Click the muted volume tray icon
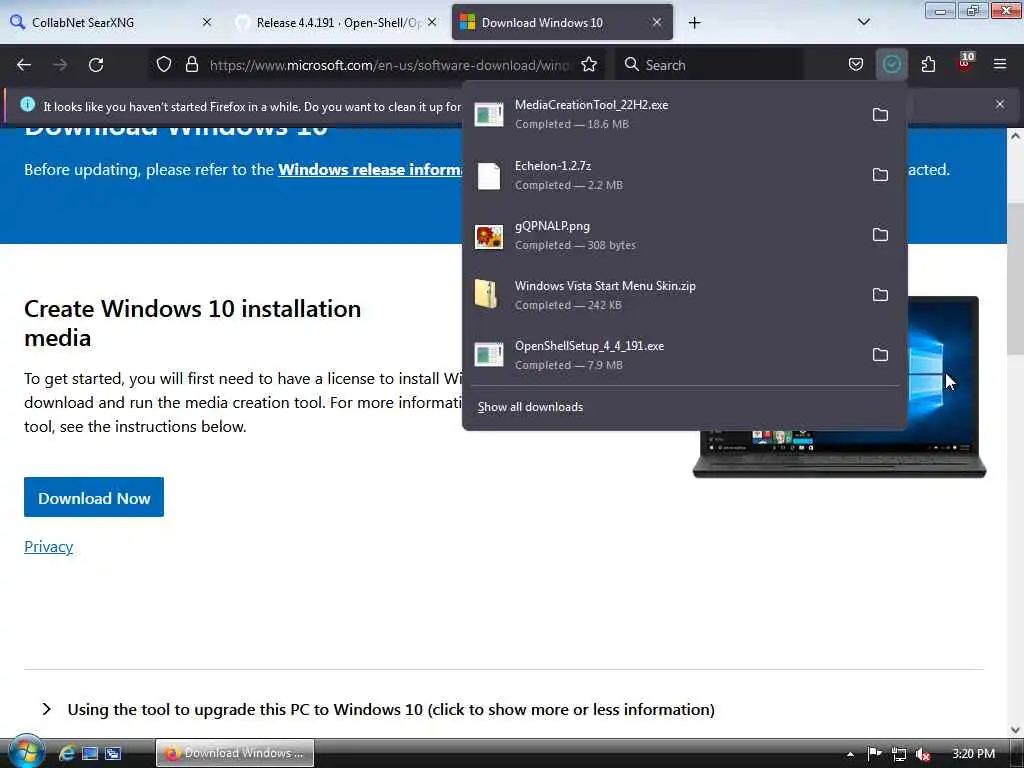Image resolution: width=1024 pixels, height=768 pixels. click(x=923, y=754)
